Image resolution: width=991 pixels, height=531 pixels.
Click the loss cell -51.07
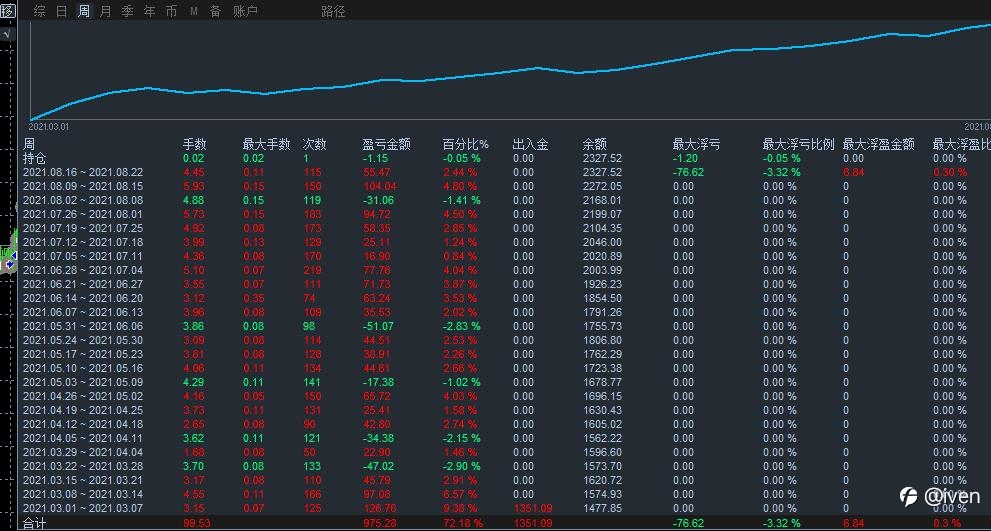379,326
